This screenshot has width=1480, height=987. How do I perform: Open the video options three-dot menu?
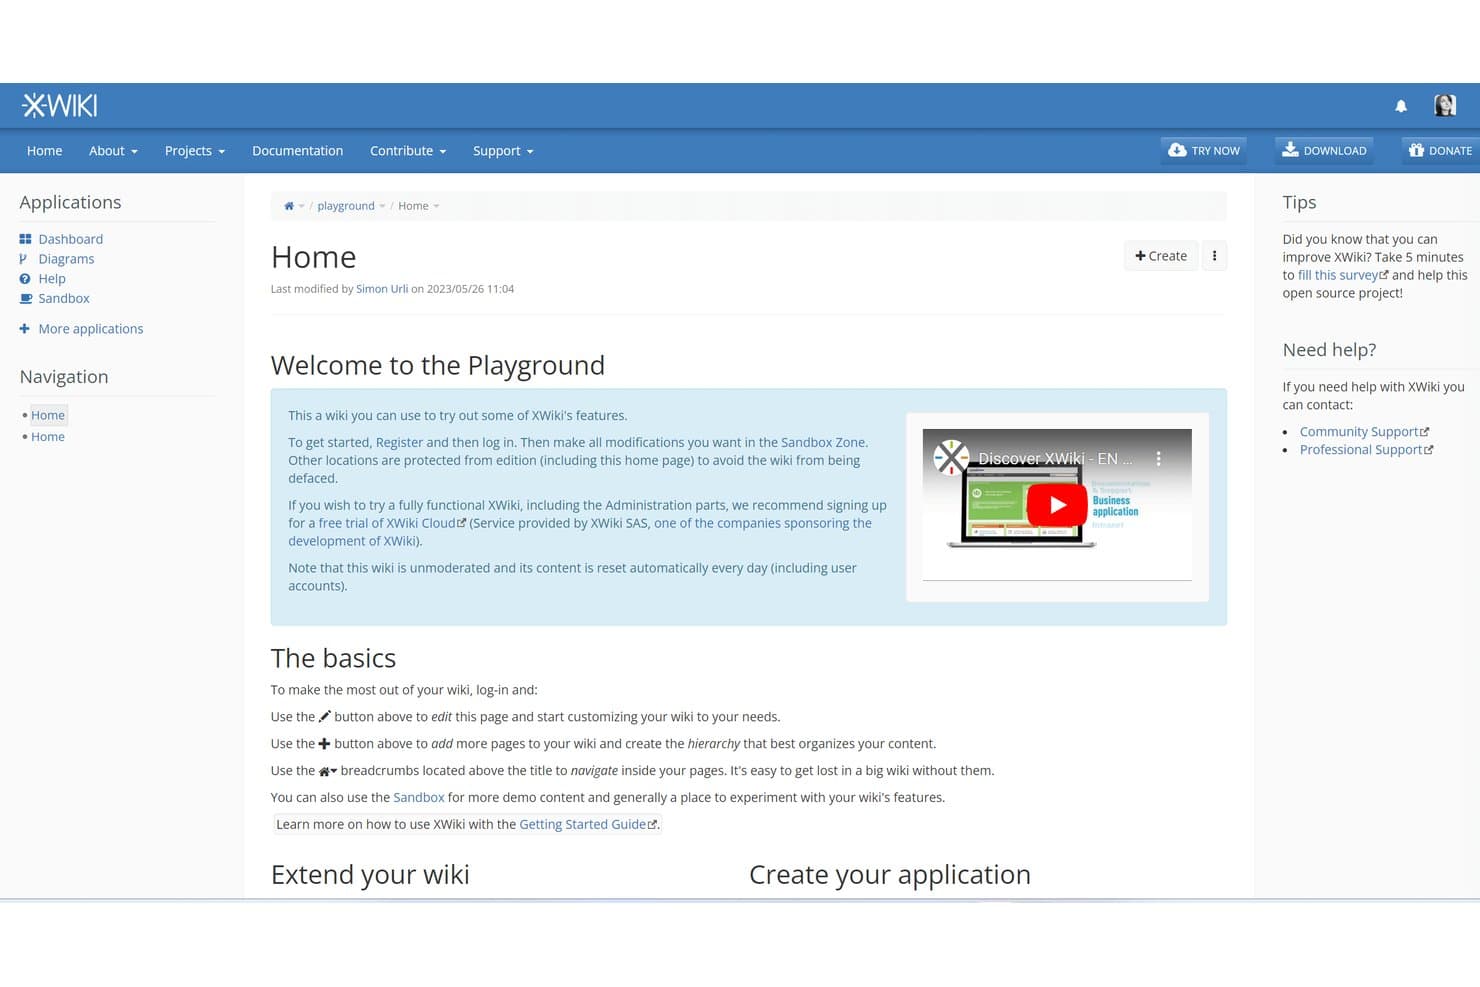[x=1158, y=459]
